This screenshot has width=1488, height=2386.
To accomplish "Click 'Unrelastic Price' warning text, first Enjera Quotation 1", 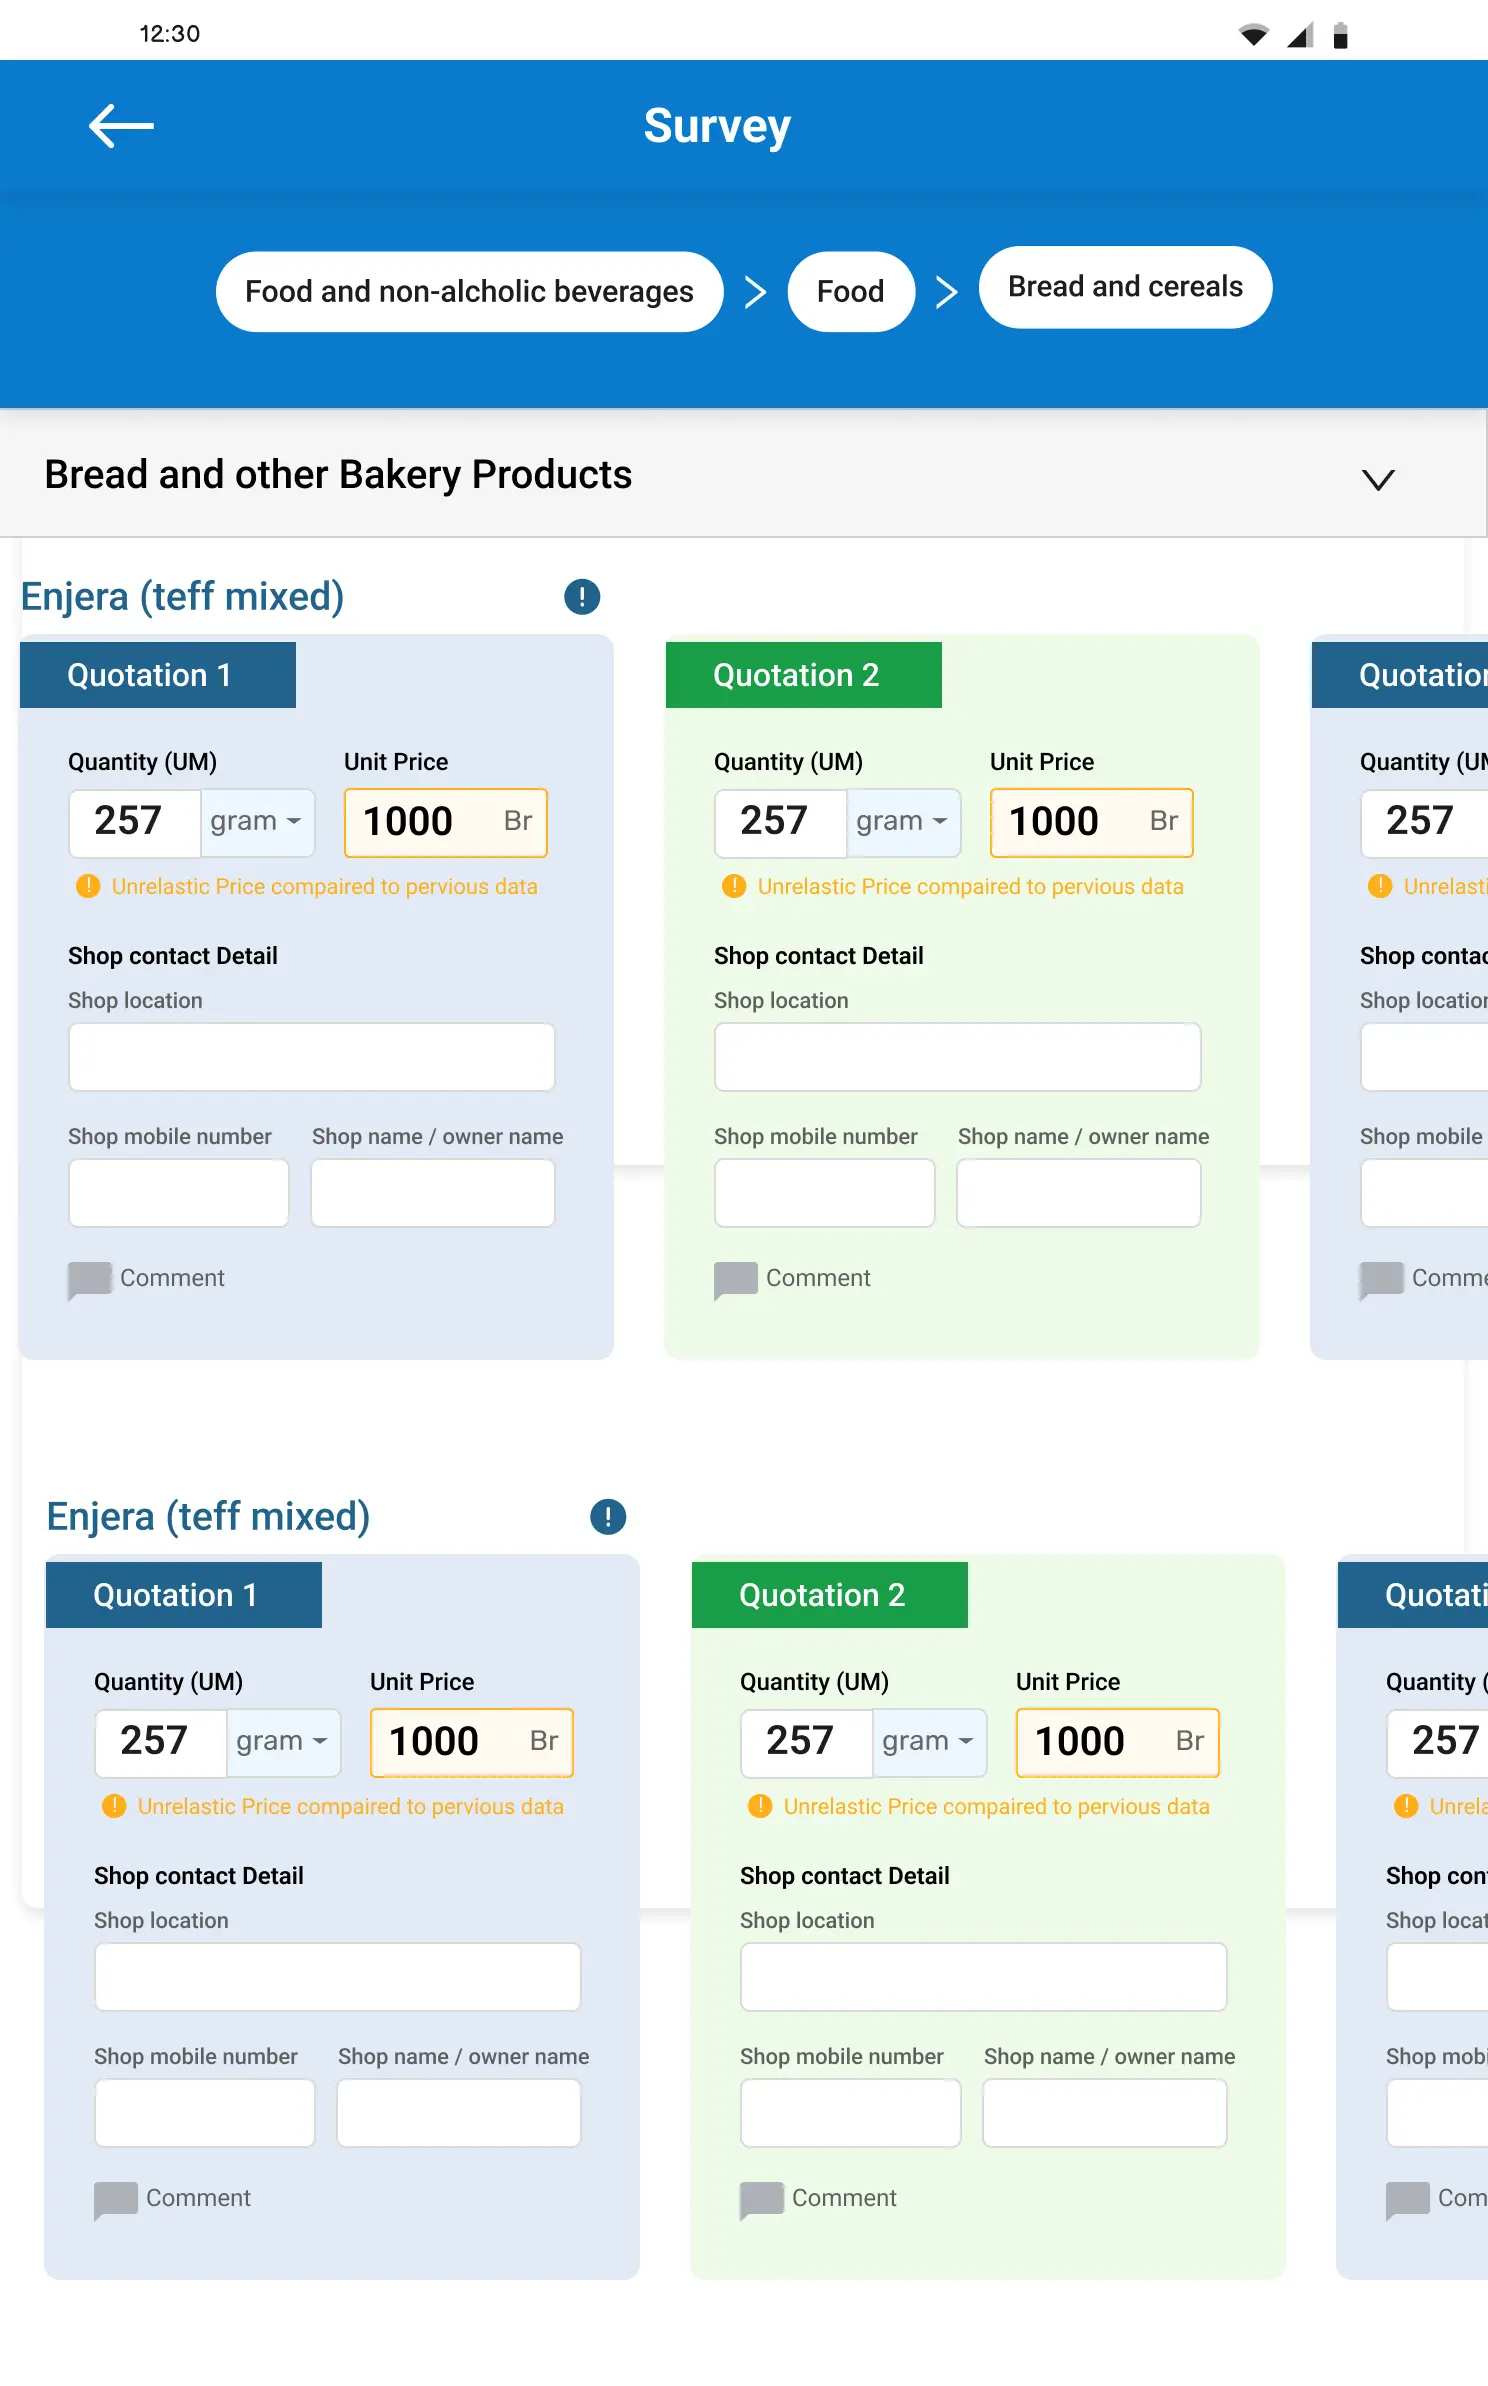I will (x=325, y=886).
